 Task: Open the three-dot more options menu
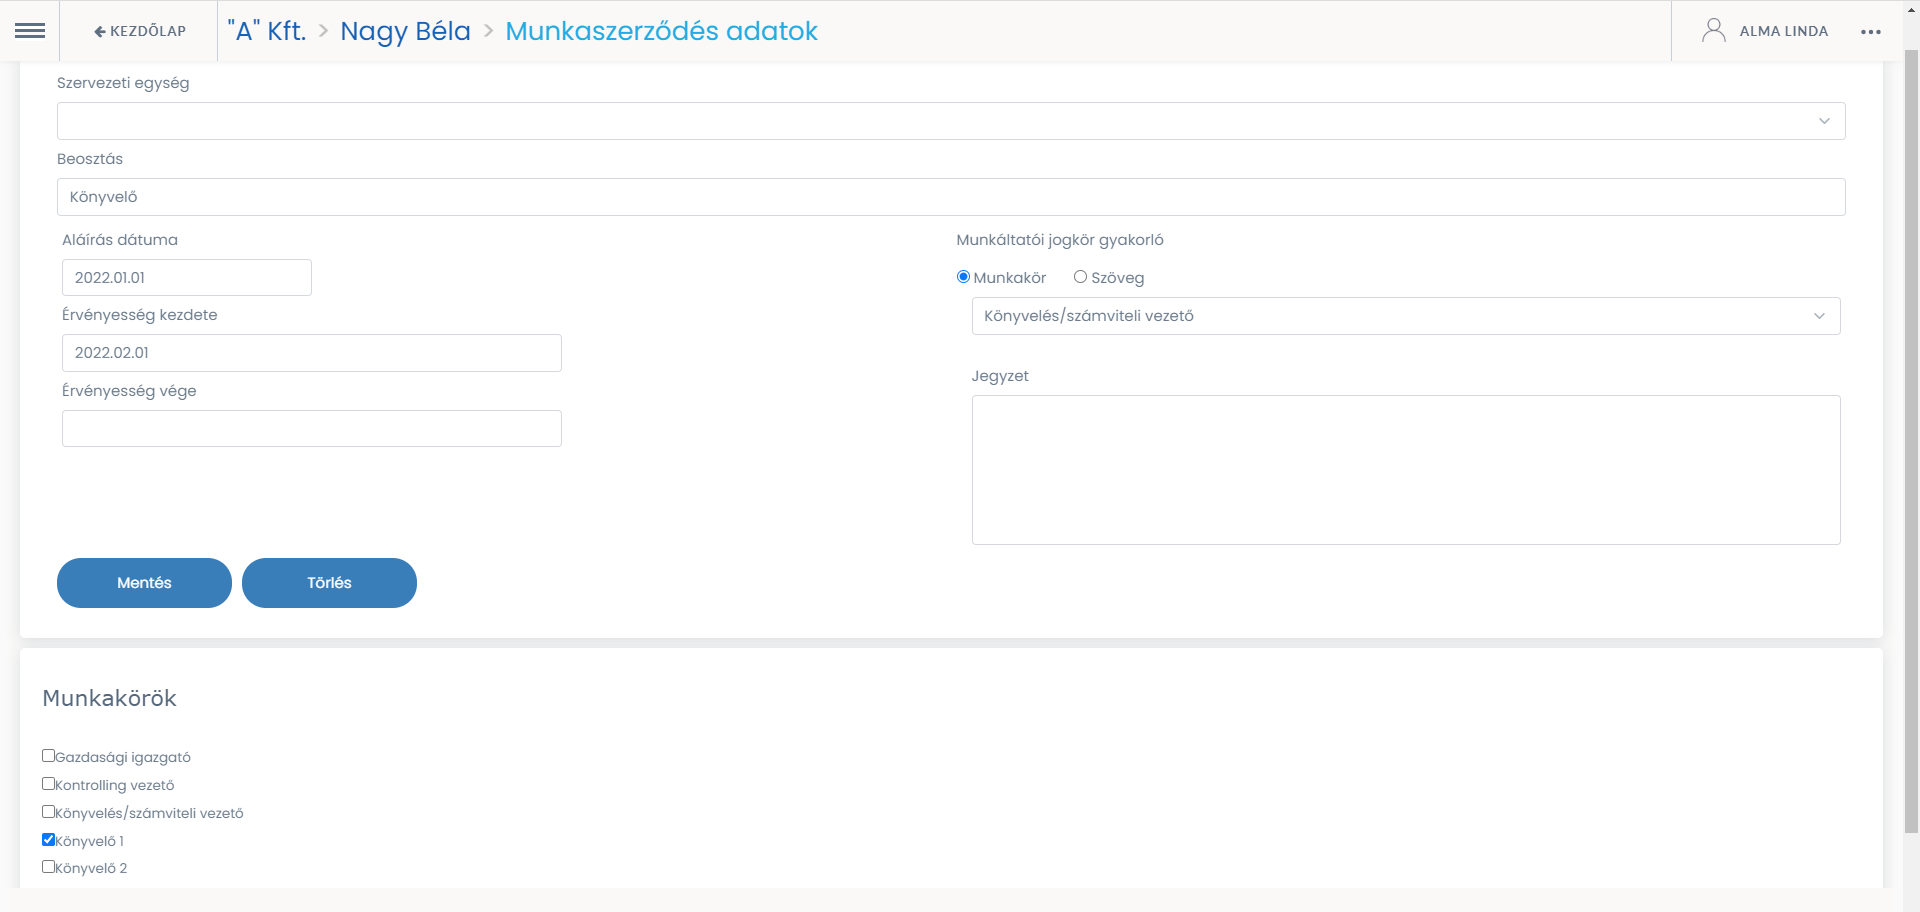pyautogui.click(x=1870, y=32)
